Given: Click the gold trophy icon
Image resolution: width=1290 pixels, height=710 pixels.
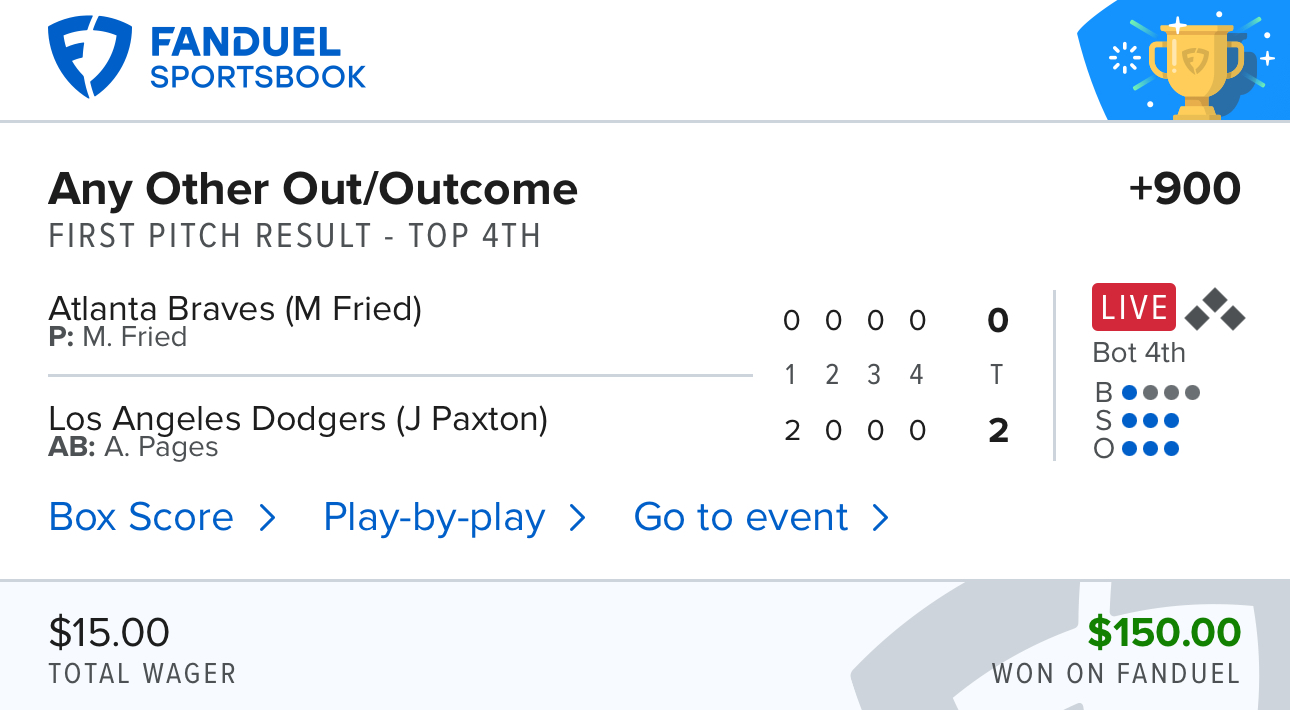Looking at the screenshot, I should point(1196,65).
